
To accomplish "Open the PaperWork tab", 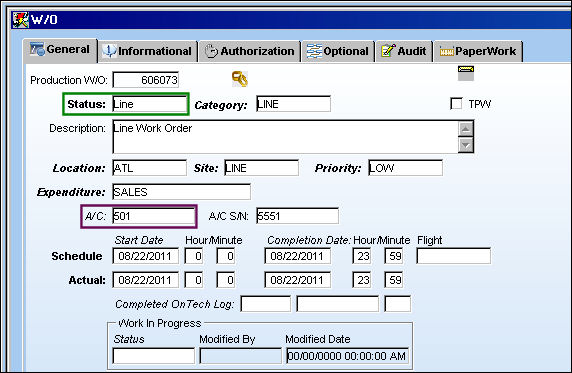I will pyautogui.click(x=478, y=51).
